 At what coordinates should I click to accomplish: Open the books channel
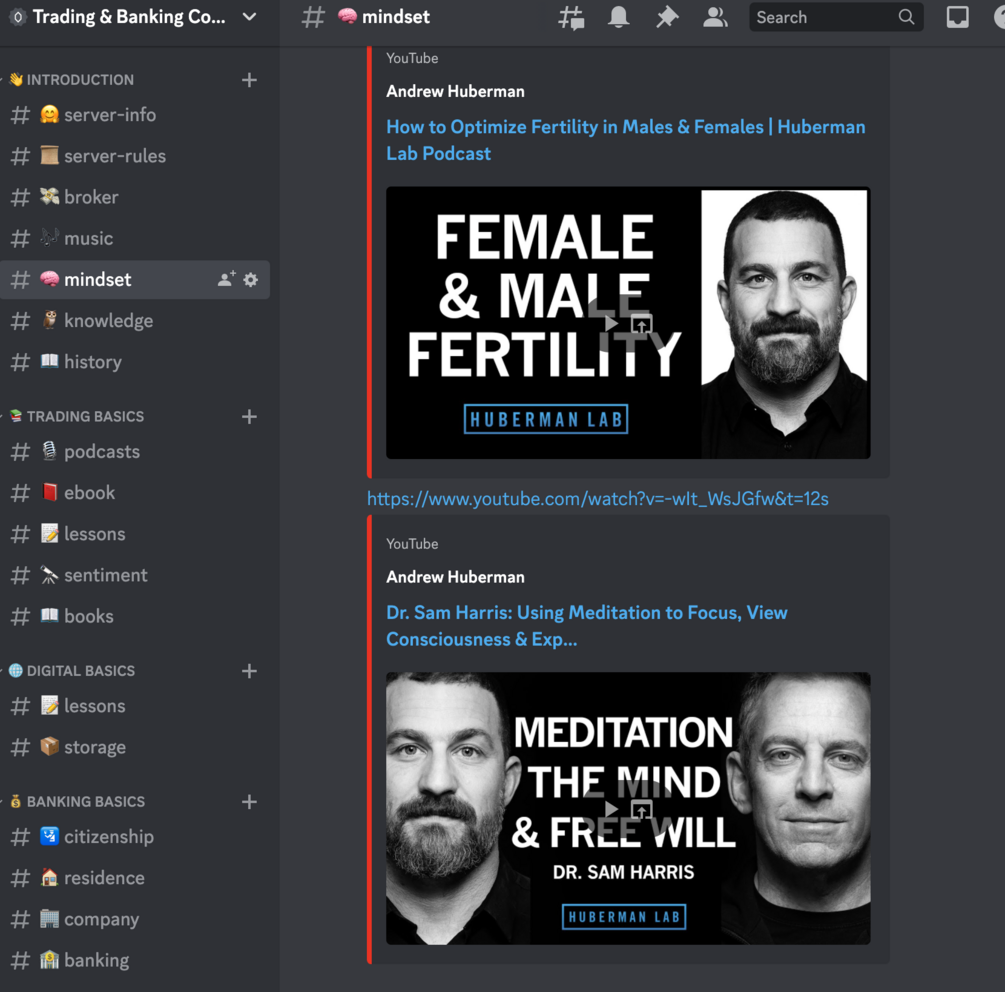point(135,616)
